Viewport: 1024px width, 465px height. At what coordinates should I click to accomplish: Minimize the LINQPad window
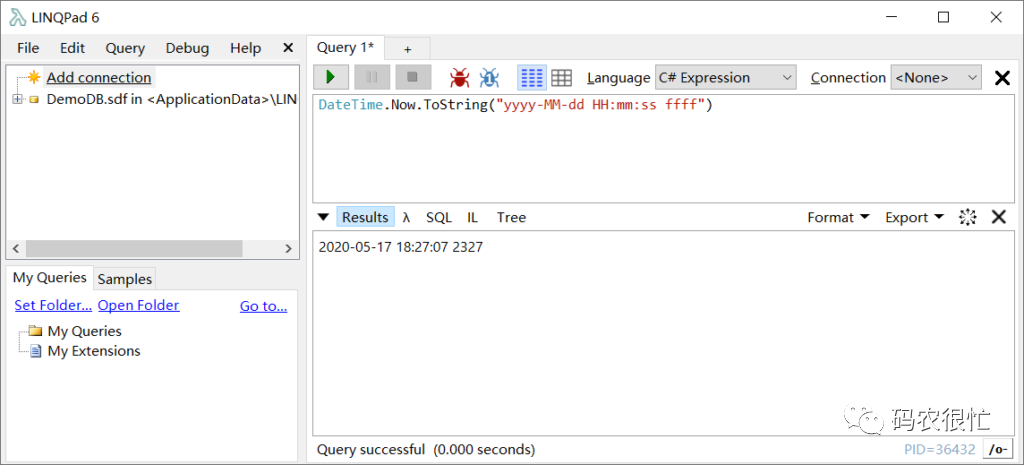point(890,18)
